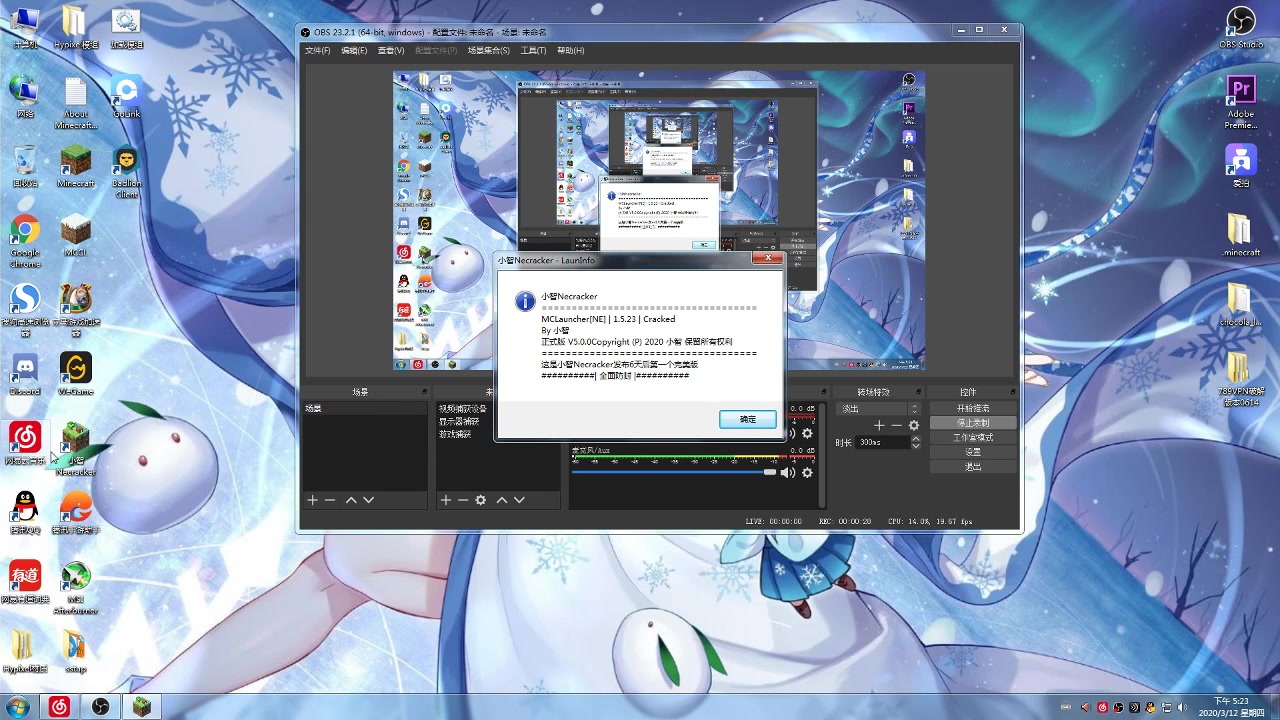Open source properties with the gear icon
The image size is (1280, 720).
pos(481,500)
